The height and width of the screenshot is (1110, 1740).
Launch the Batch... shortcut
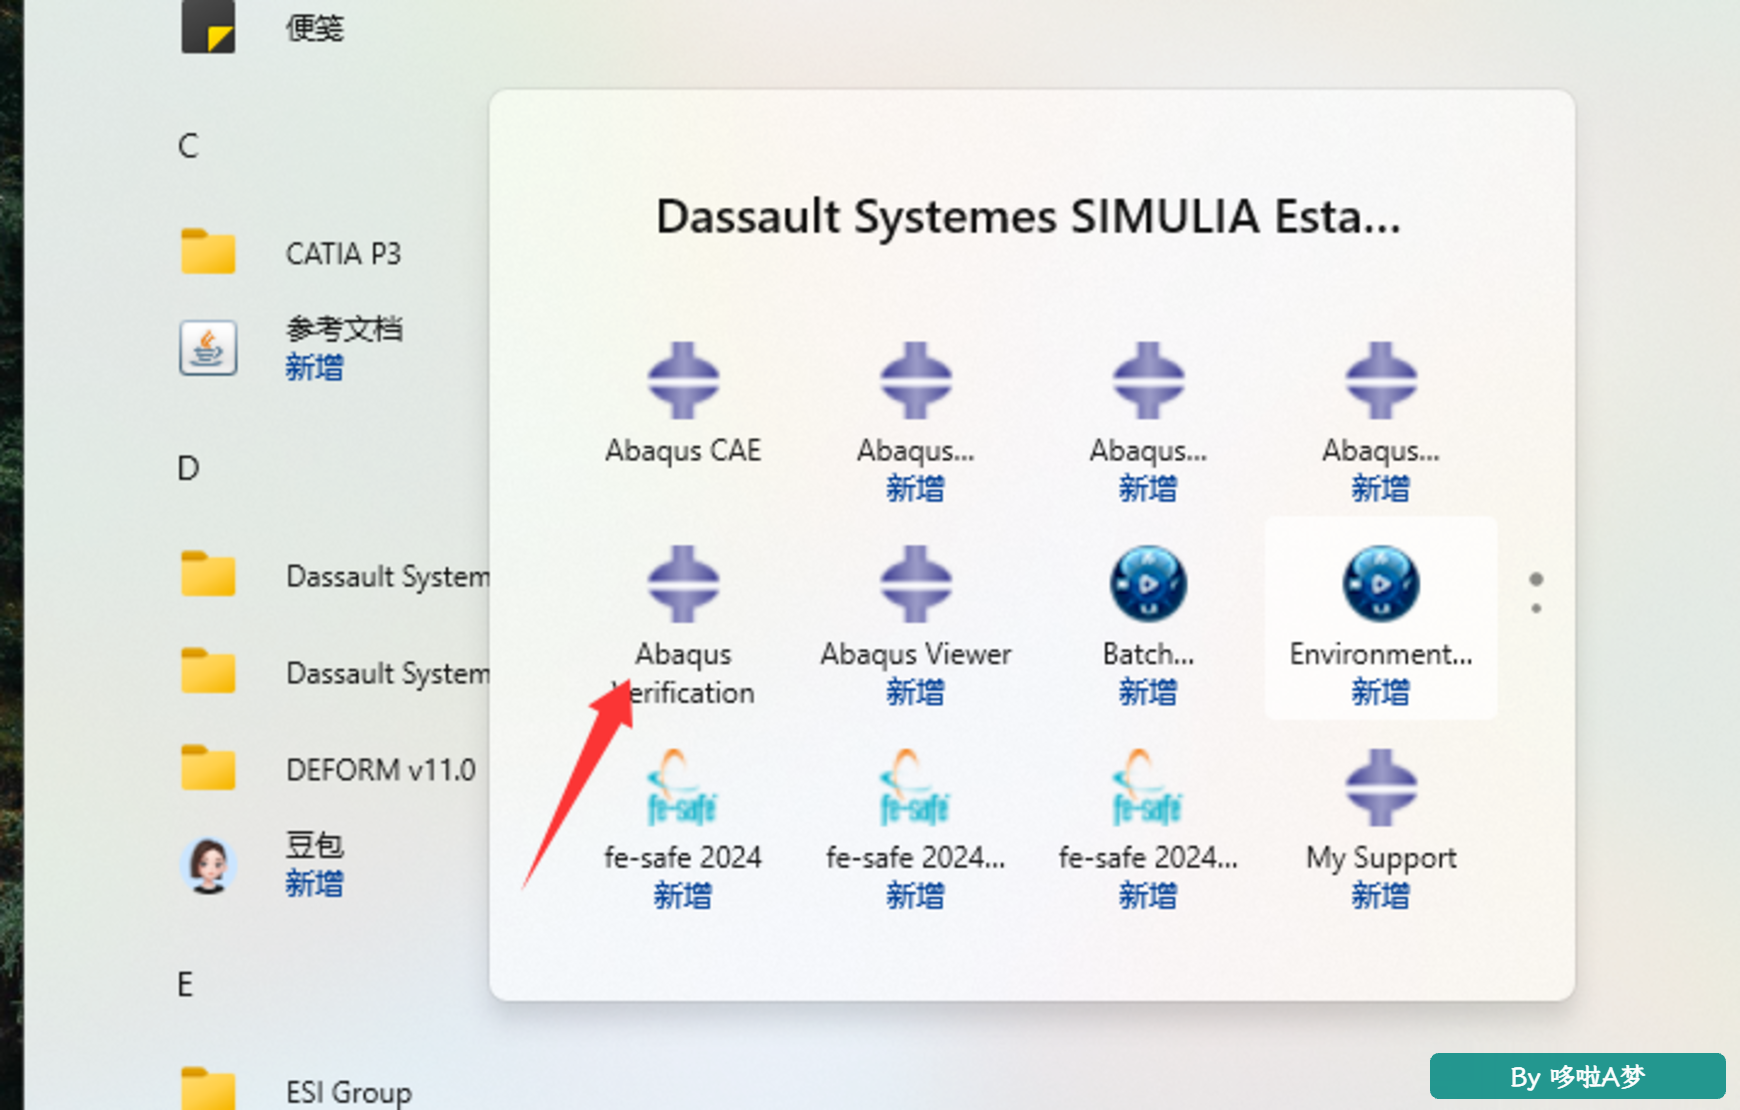[x=1148, y=627]
